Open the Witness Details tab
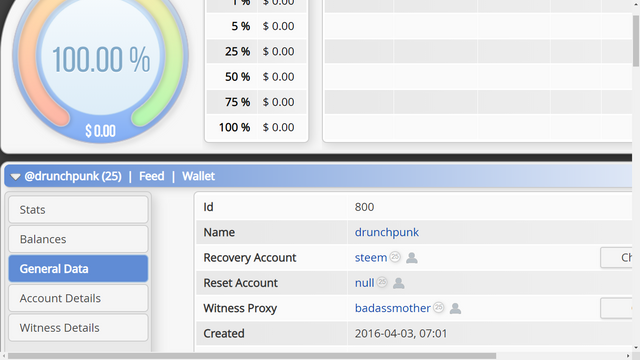This screenshot has height=360, width=640. [78, 328]
